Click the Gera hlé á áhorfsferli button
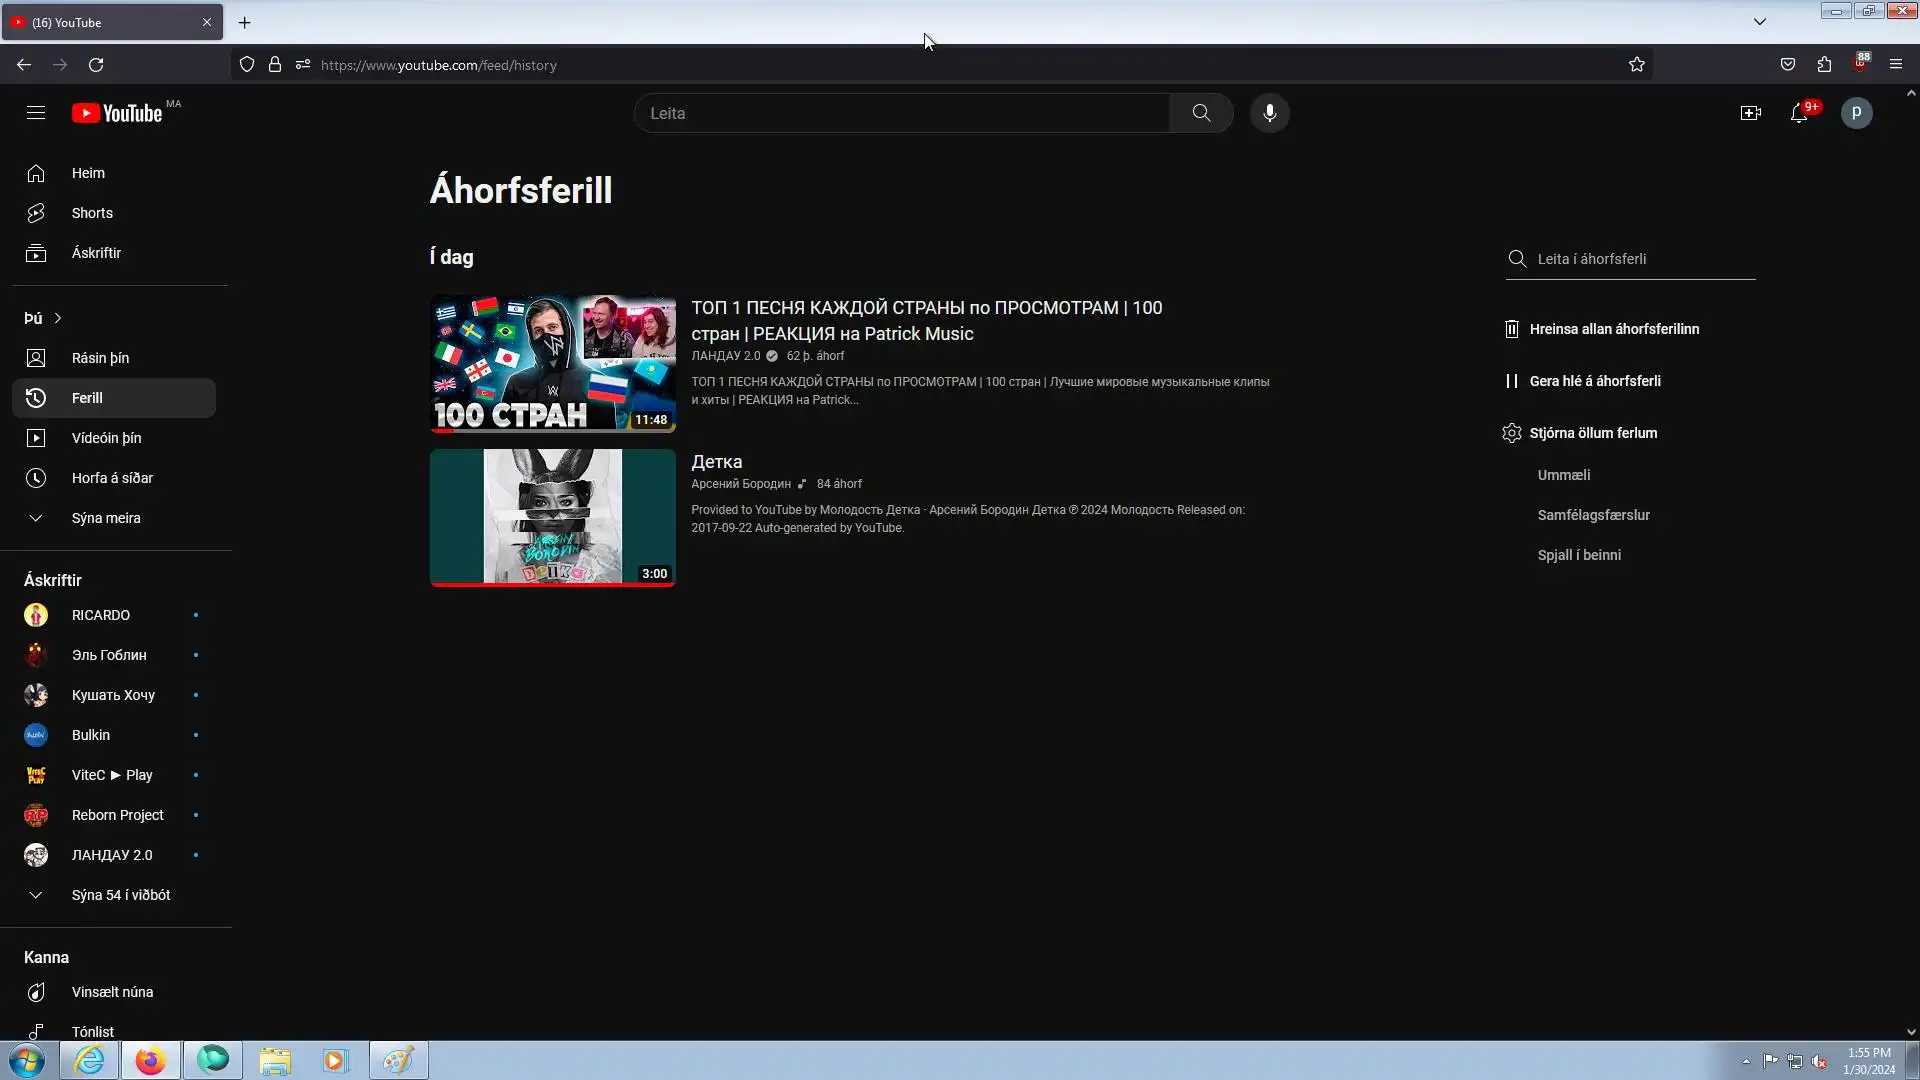 (x=1594, y=381)
